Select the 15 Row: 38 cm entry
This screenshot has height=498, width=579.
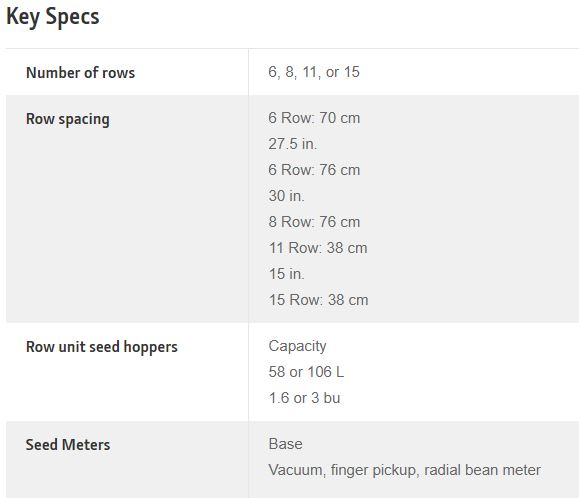[318, 300]
